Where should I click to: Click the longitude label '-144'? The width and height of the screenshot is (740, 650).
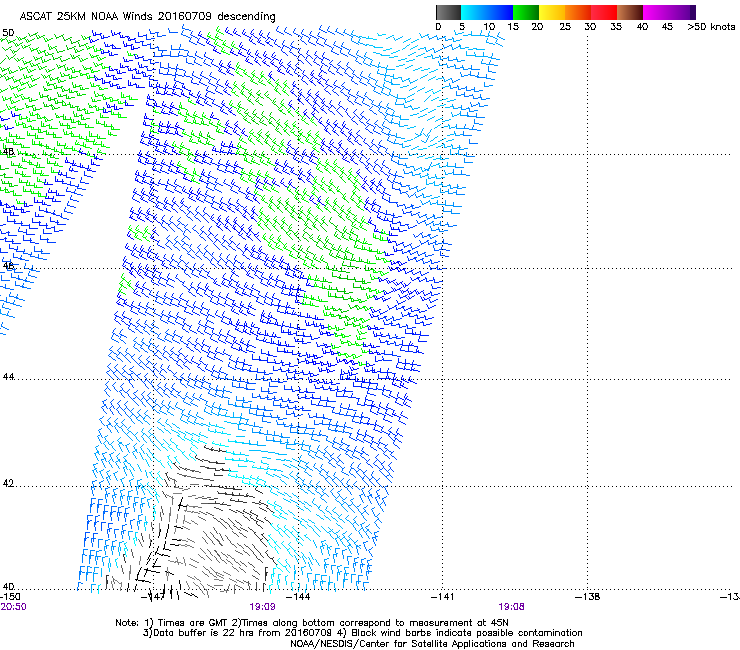299,597
